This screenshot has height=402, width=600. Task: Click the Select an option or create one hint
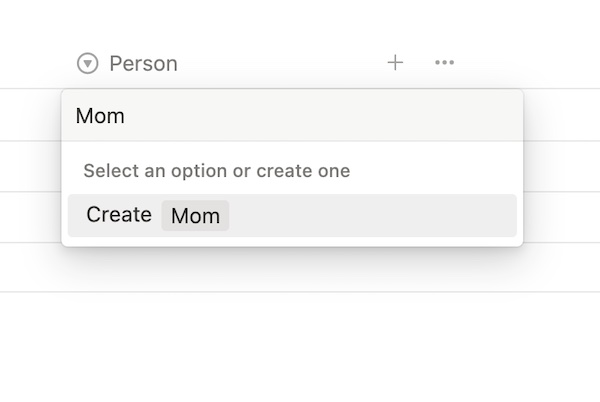click(217, 171)
